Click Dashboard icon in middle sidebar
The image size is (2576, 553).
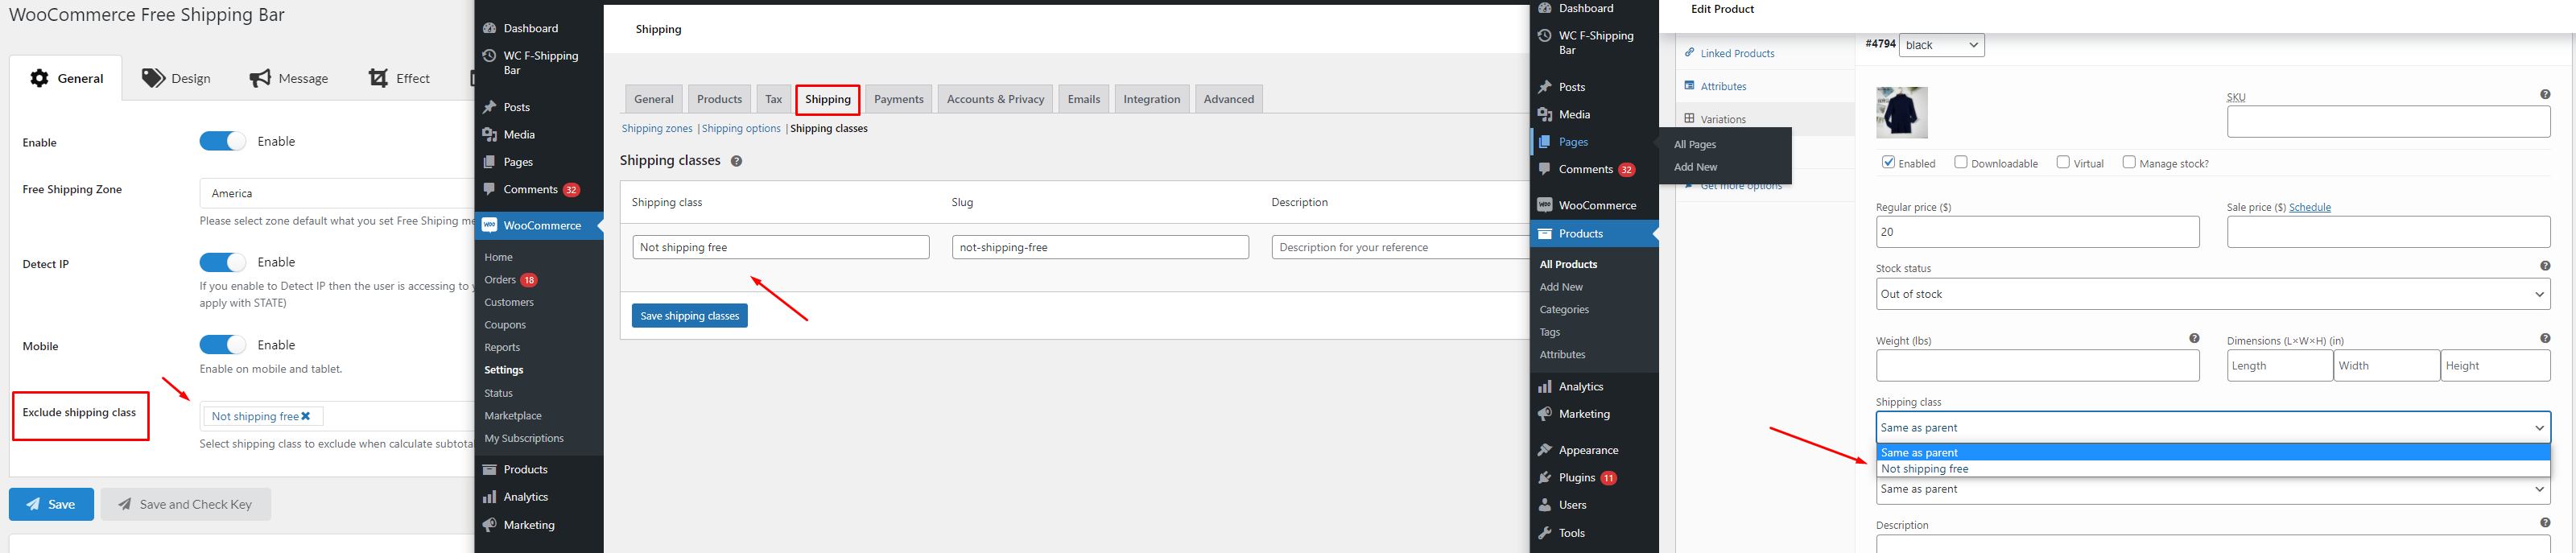(x=490, y=28)
